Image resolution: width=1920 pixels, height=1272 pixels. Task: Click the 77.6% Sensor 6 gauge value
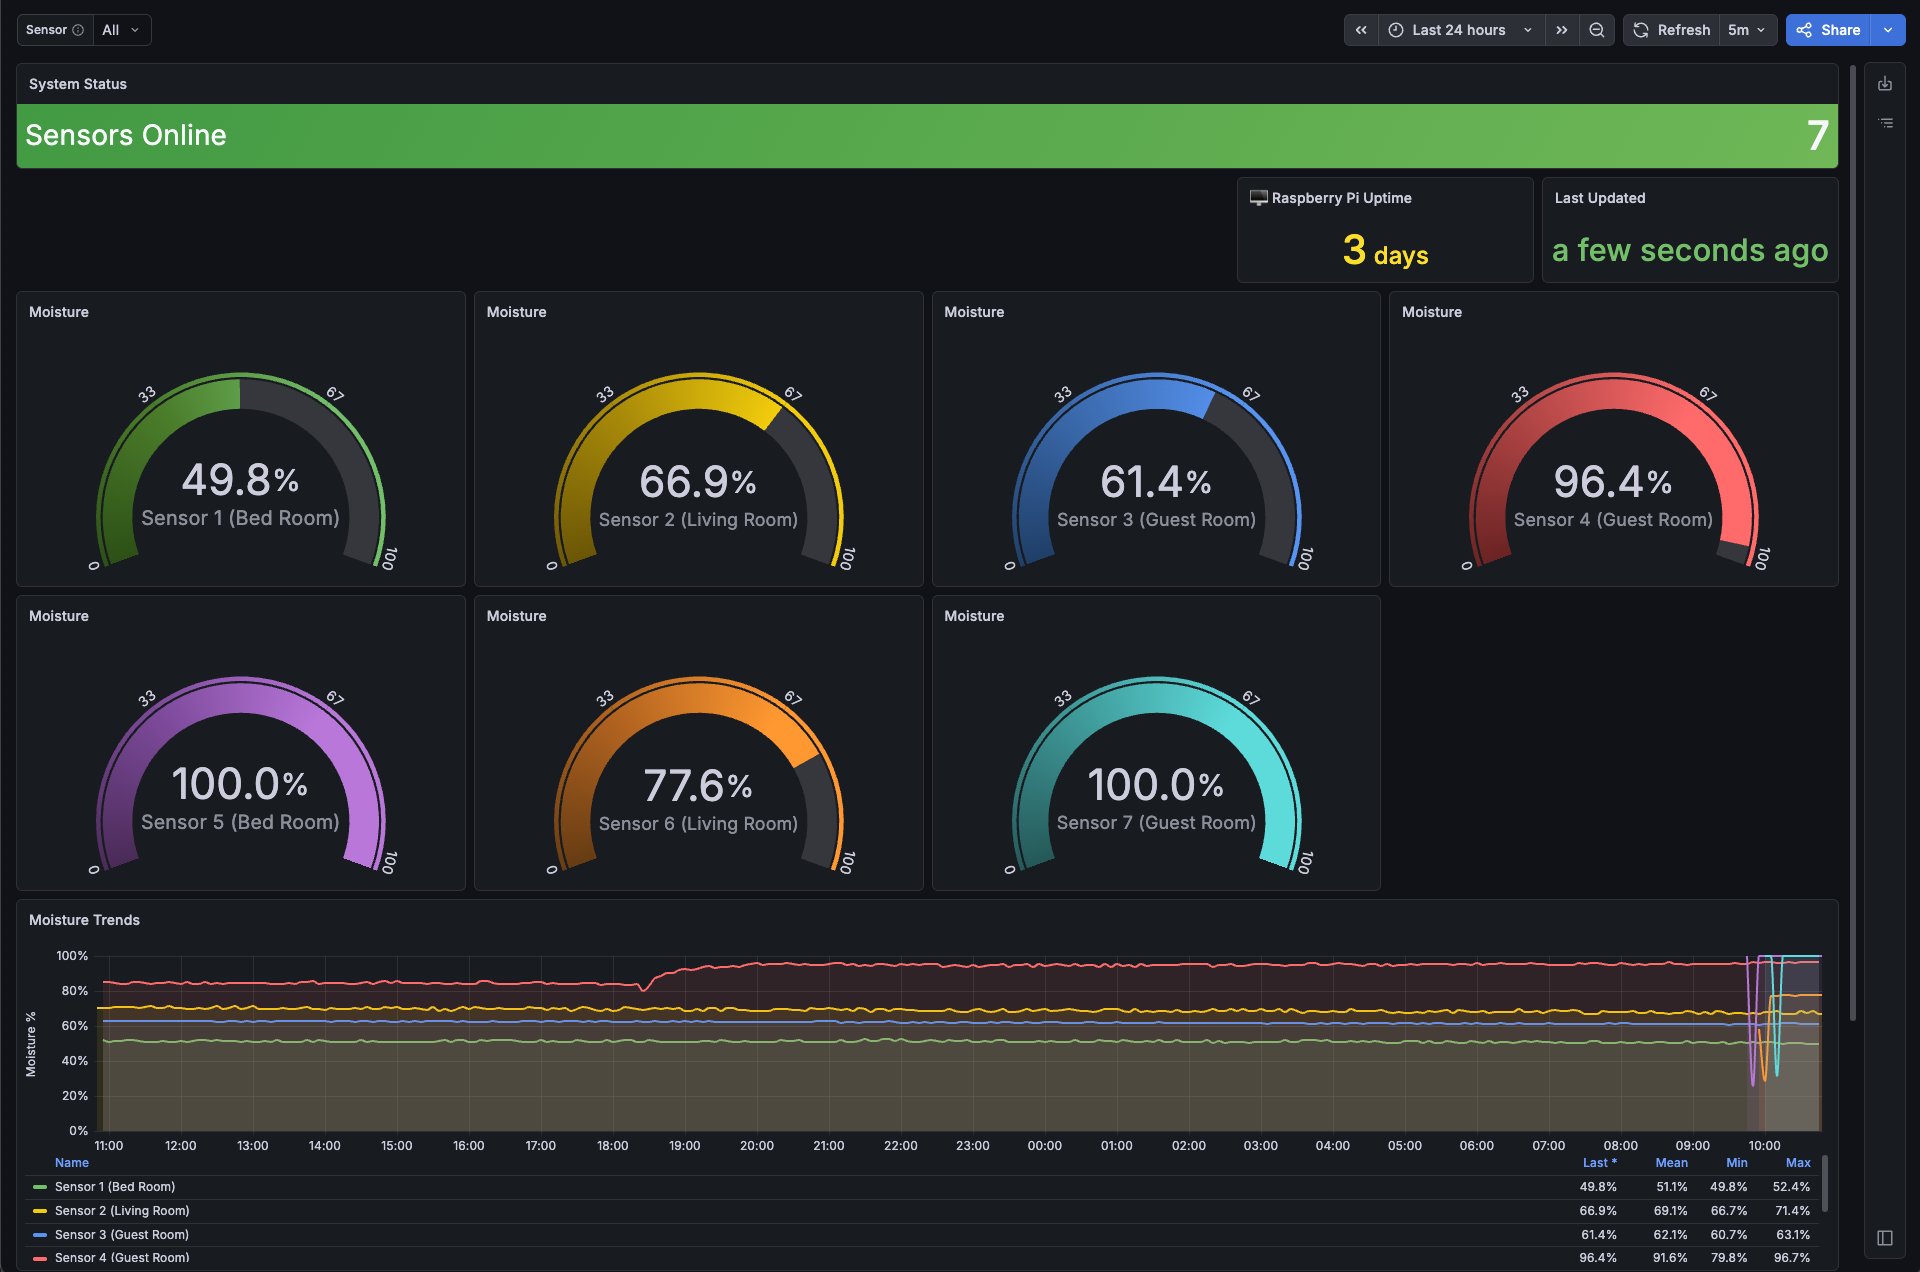pyautogui.click(x=698, y=786)
